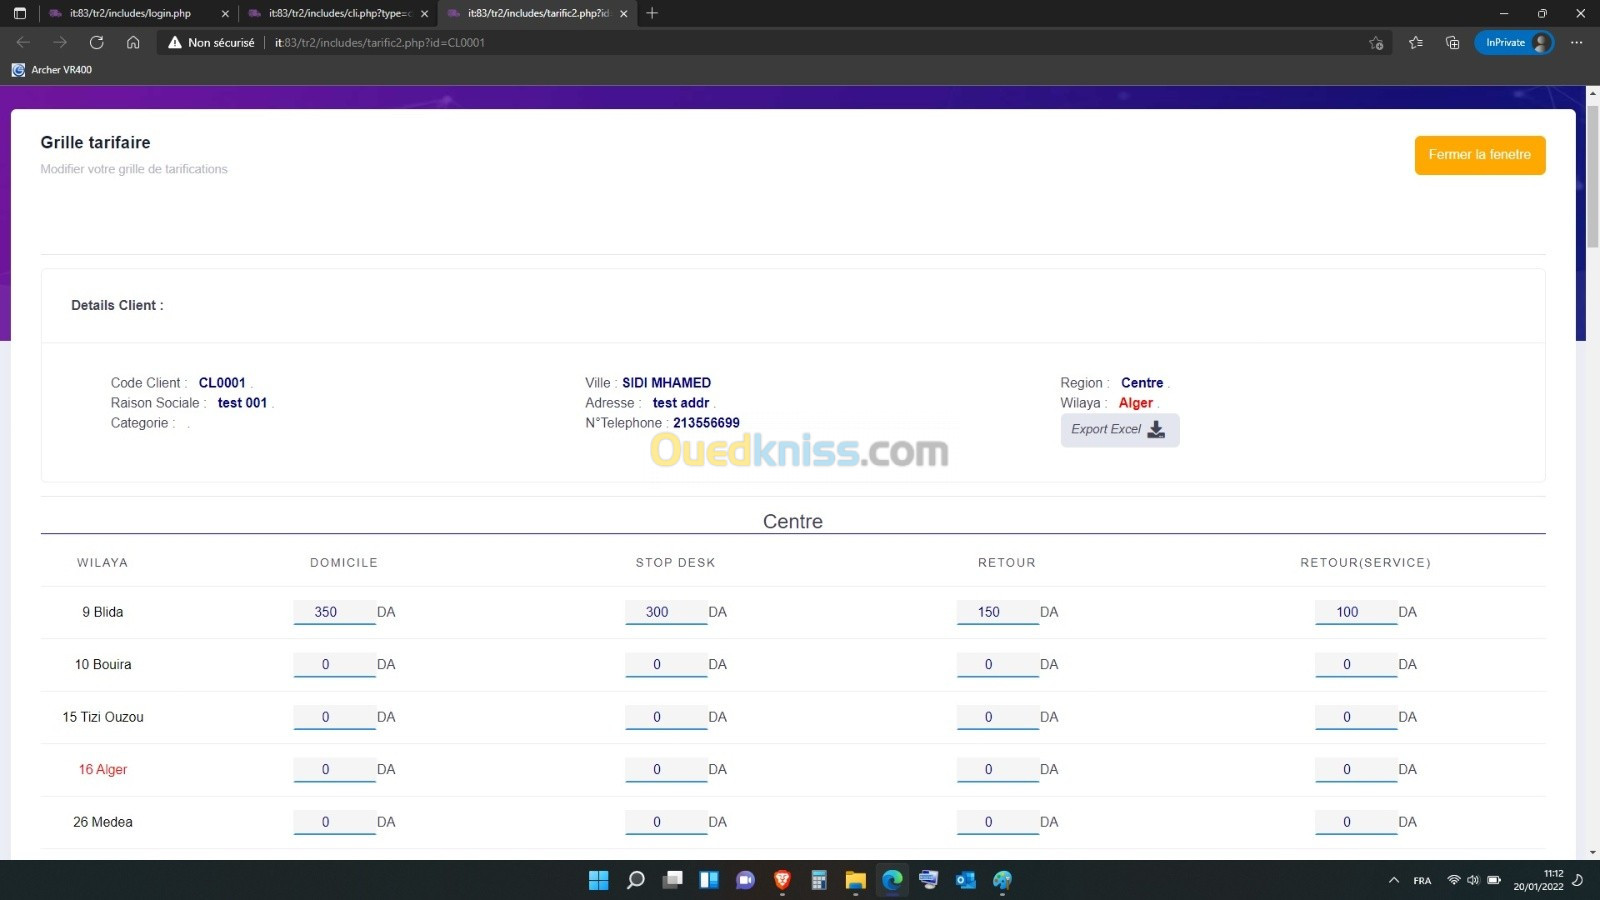Screen dimensions: 1600x900
Task: Edit the Alger Domicile price field
Action: [x=334, y=769]
